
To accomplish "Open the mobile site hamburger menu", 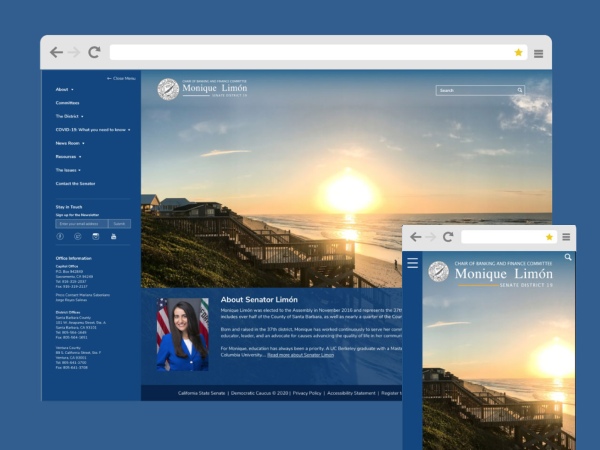I will tap(412, 263).
